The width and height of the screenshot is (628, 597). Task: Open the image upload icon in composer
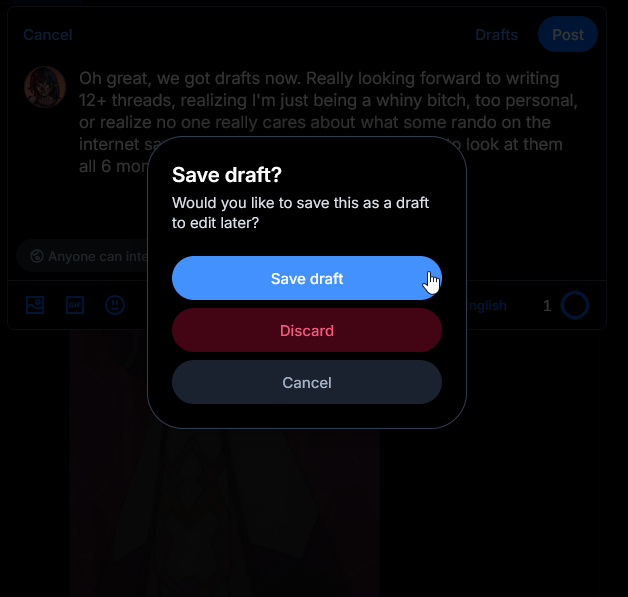point(35,305)
